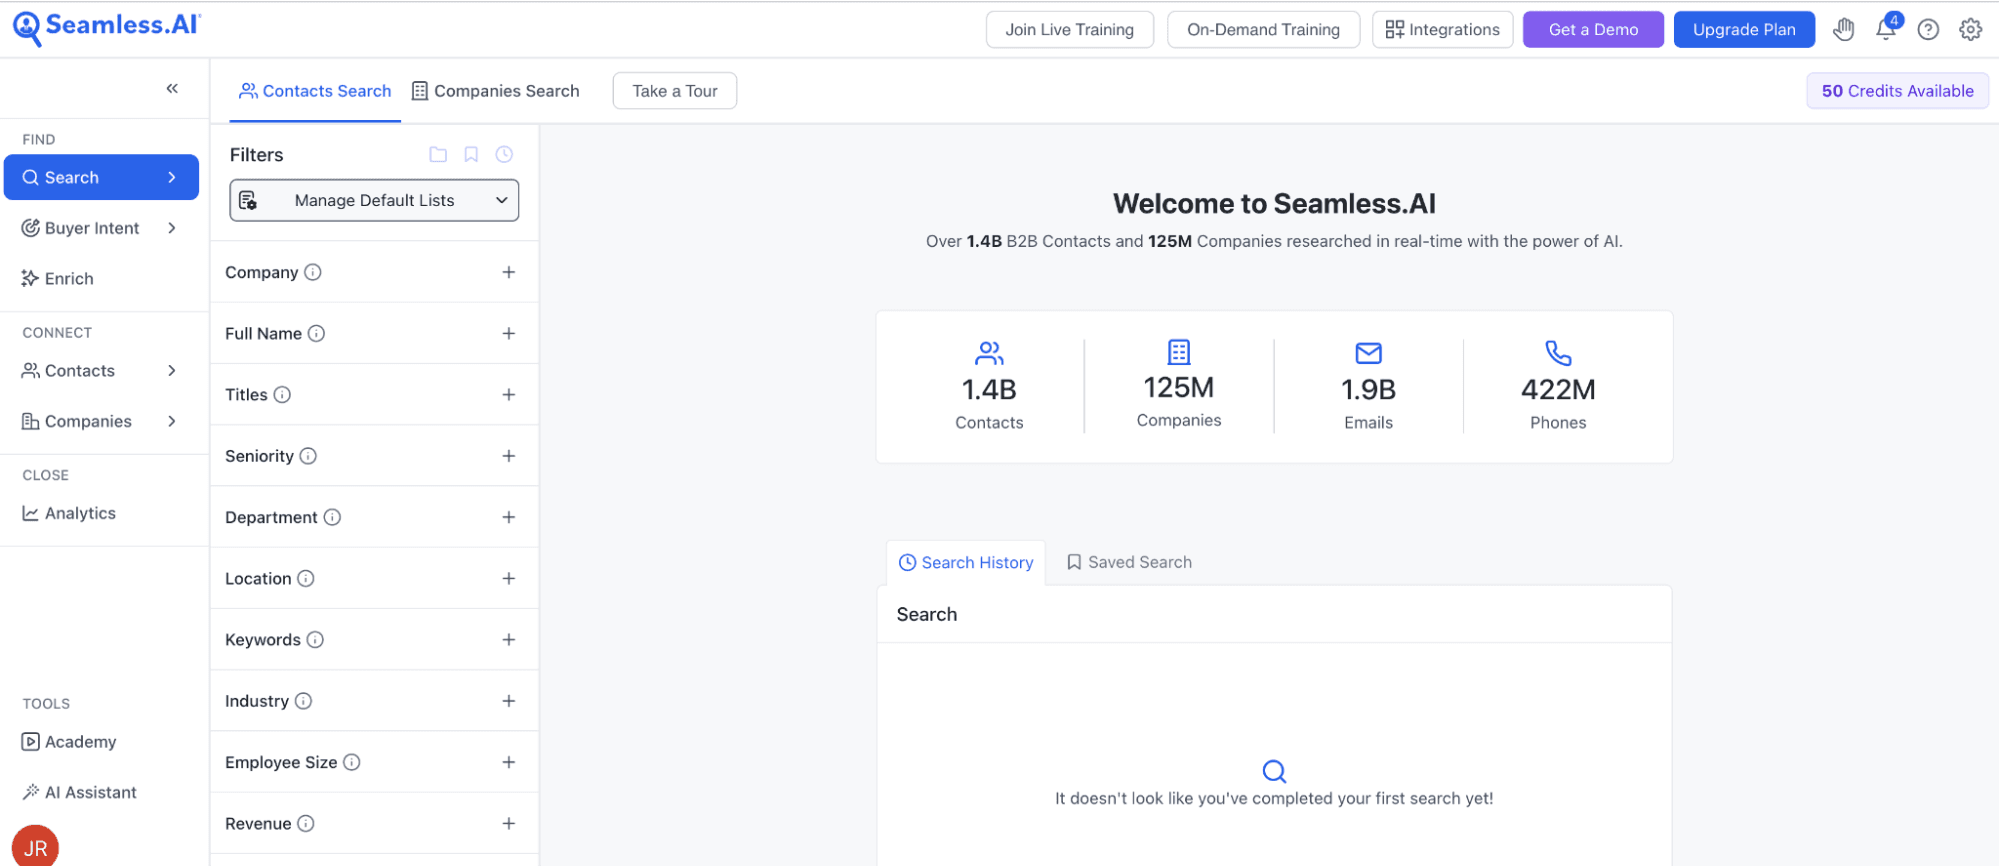
Task: Open AI Assistant in the sidebar
Action: point(101,792)
